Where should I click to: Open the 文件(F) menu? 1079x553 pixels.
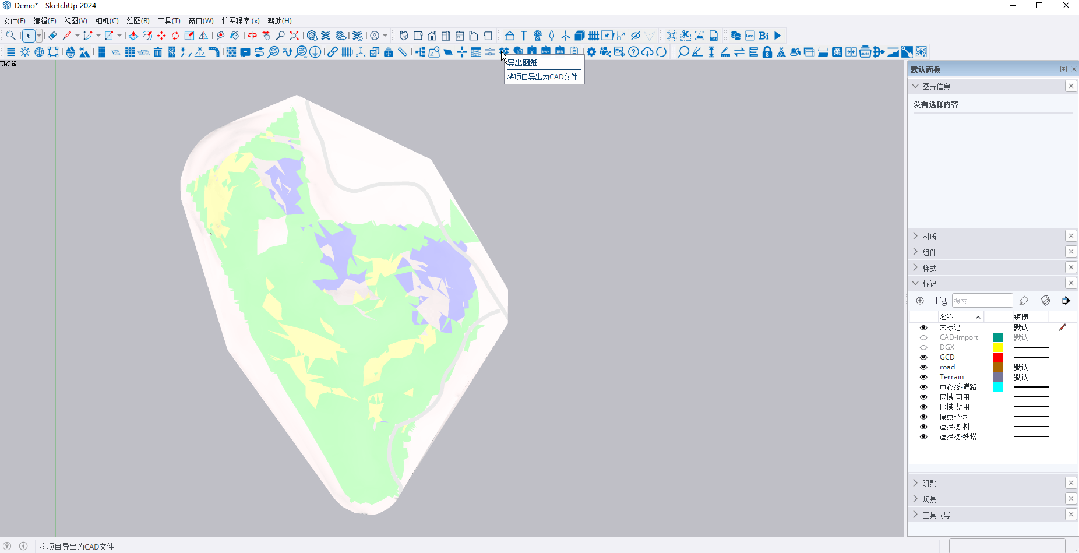(15, 20)
